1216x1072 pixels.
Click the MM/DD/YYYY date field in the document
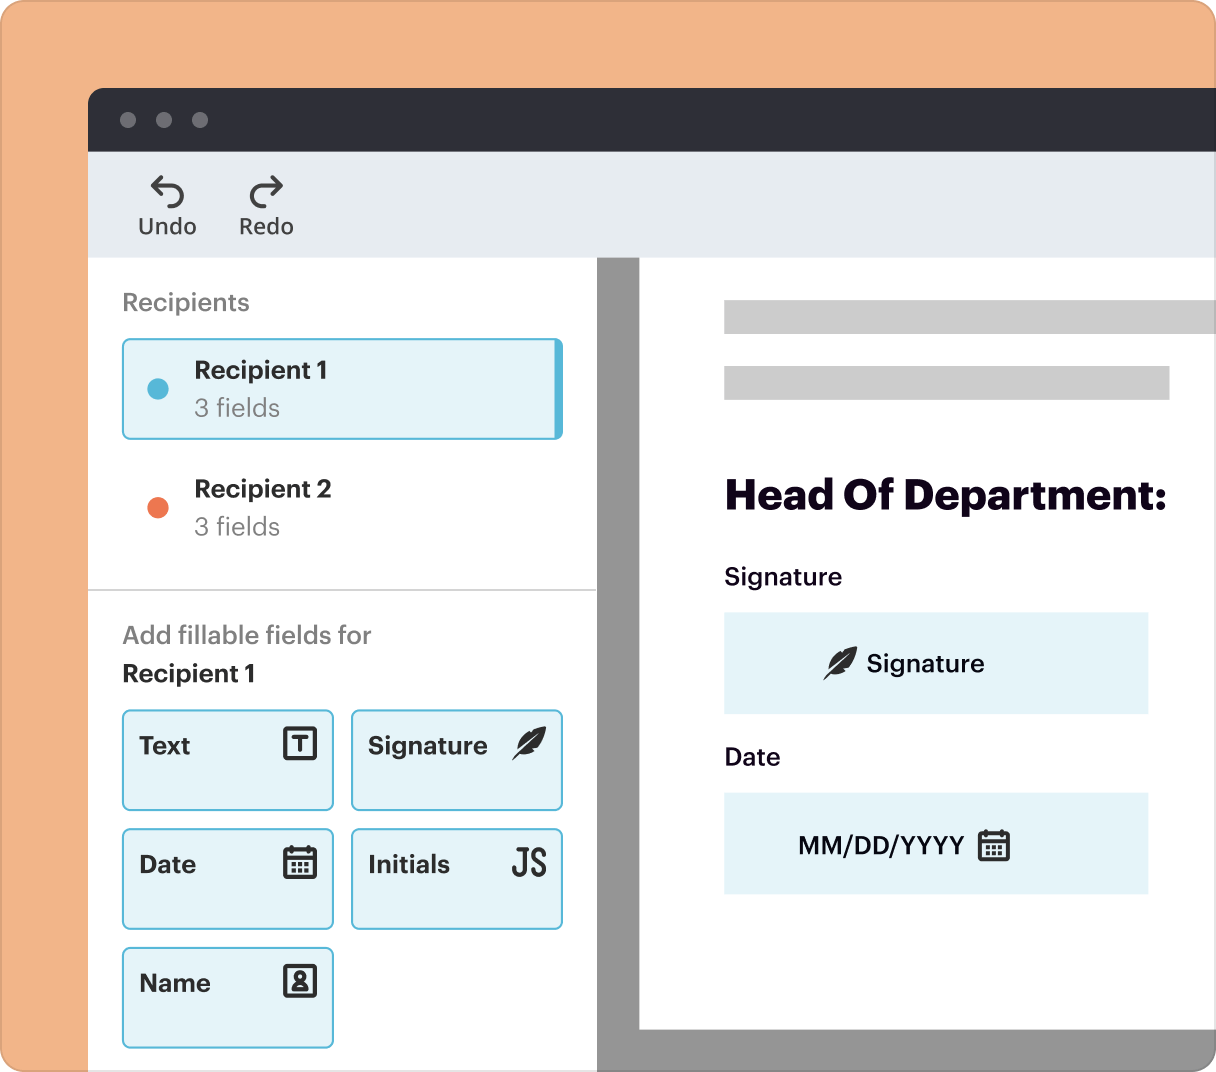pyautogui.click(x=935, y=844)
